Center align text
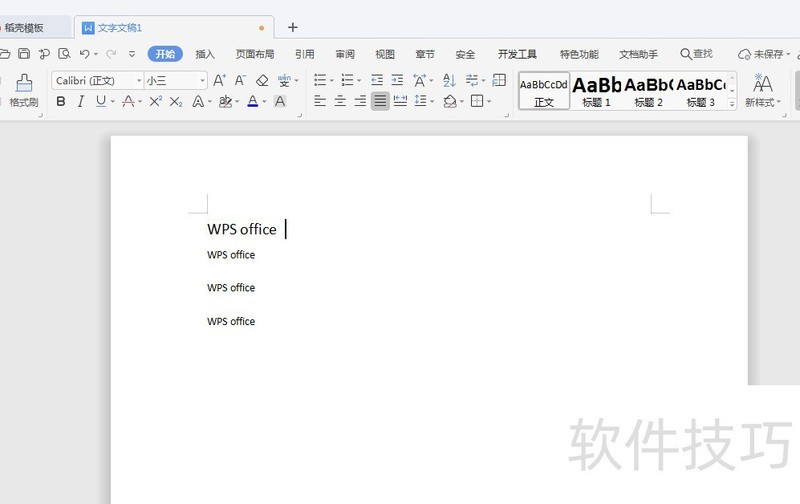 coord(340,101)
